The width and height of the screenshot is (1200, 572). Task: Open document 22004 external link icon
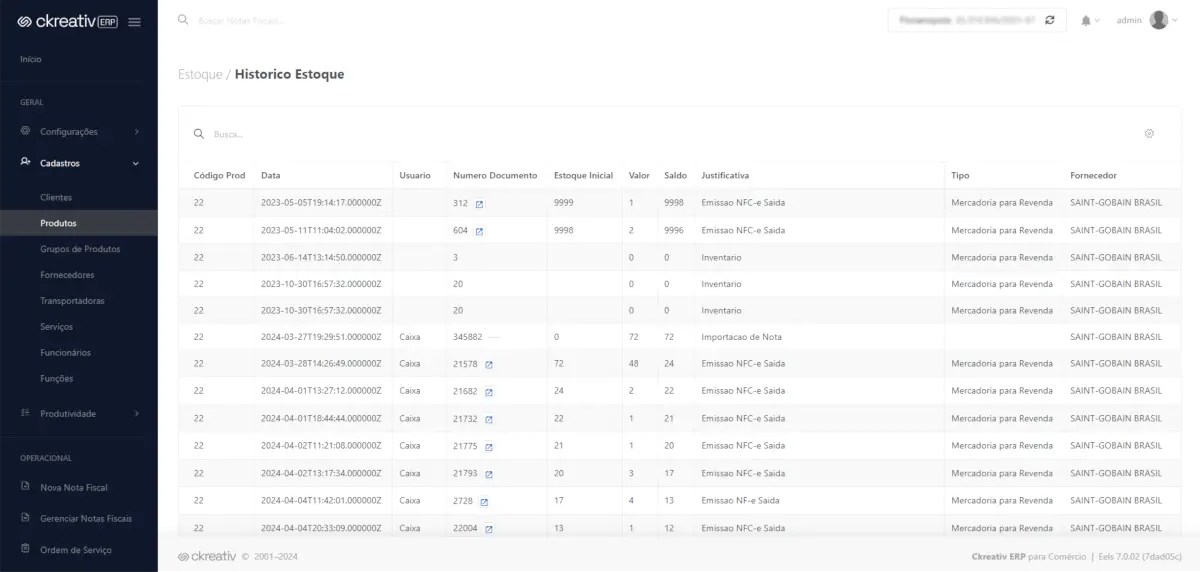point(489,528)
